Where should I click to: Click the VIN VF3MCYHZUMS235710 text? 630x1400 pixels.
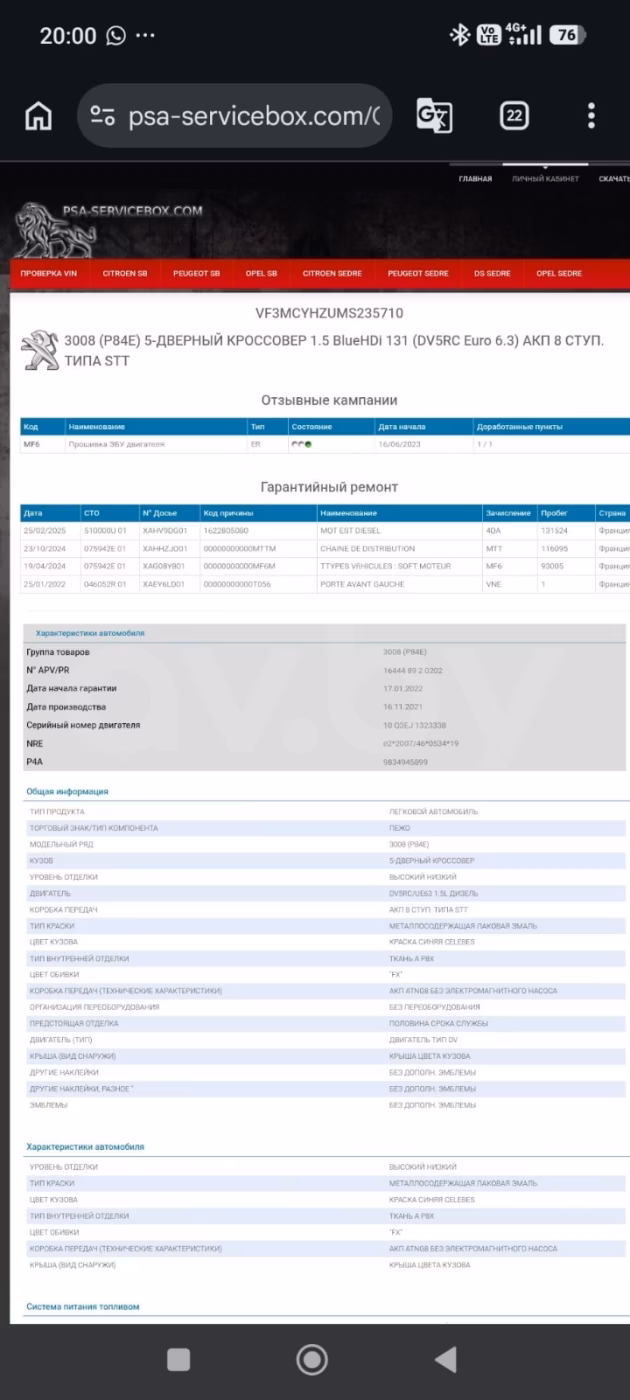pyautogui.click(x=329, y=312)
